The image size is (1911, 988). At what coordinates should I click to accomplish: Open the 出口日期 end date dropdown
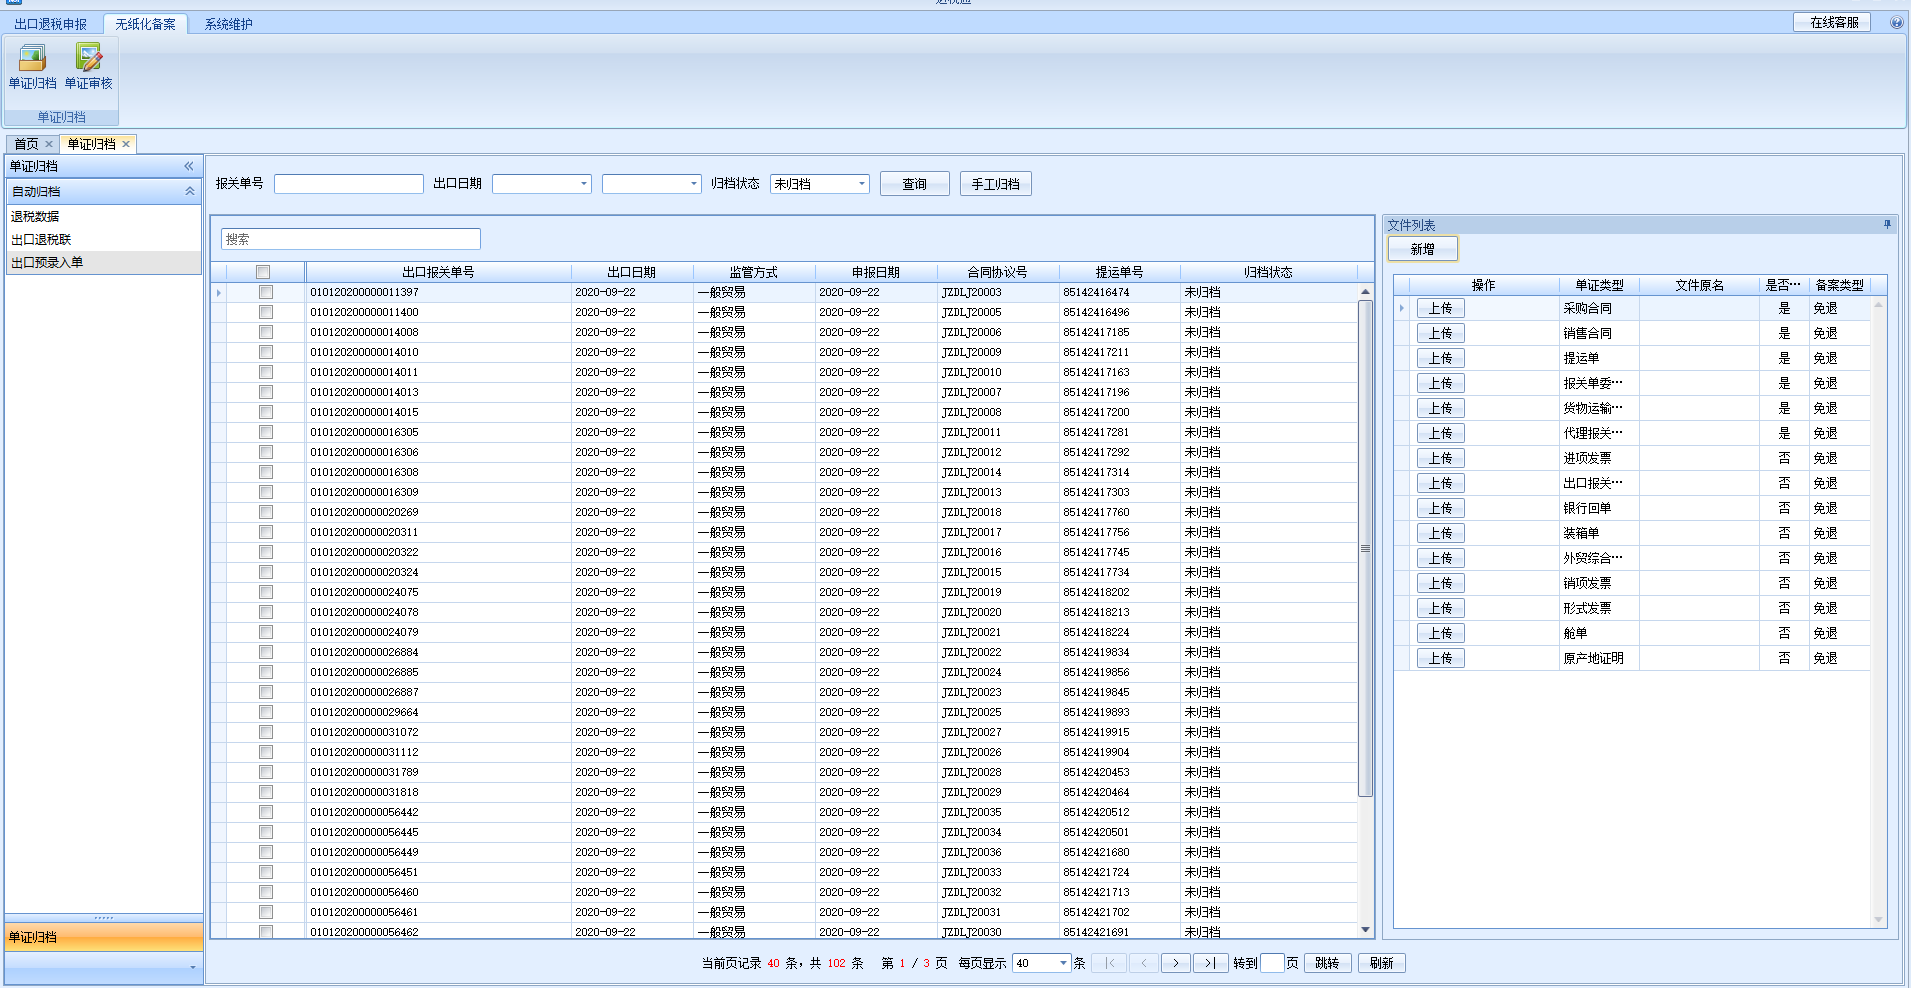694,184
